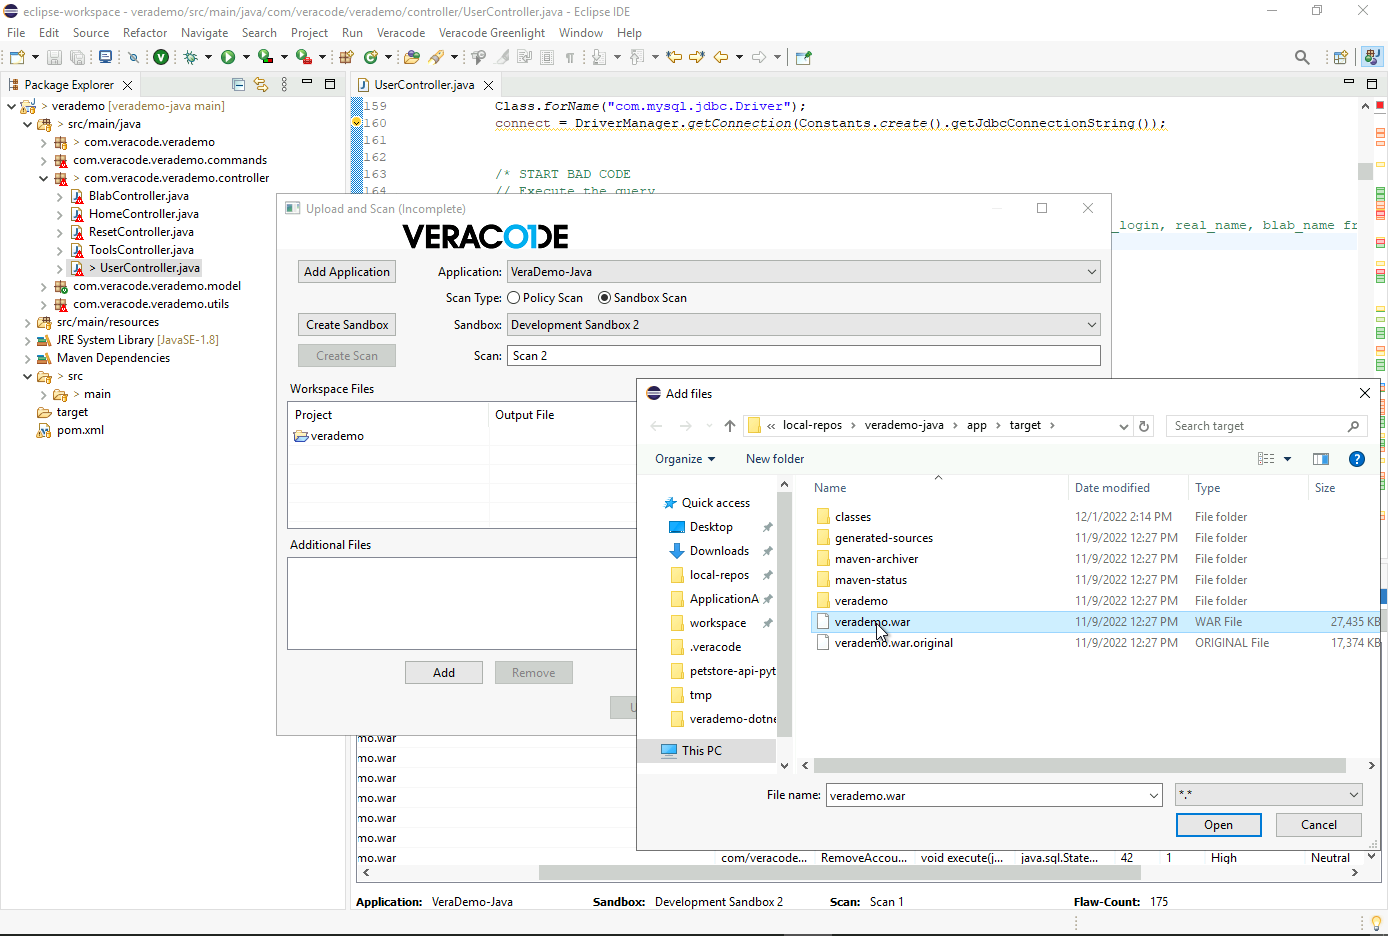Open the File name combo dropdown arrow
The height and width of the screenshot is (936, 1388).
[1153, 796]
